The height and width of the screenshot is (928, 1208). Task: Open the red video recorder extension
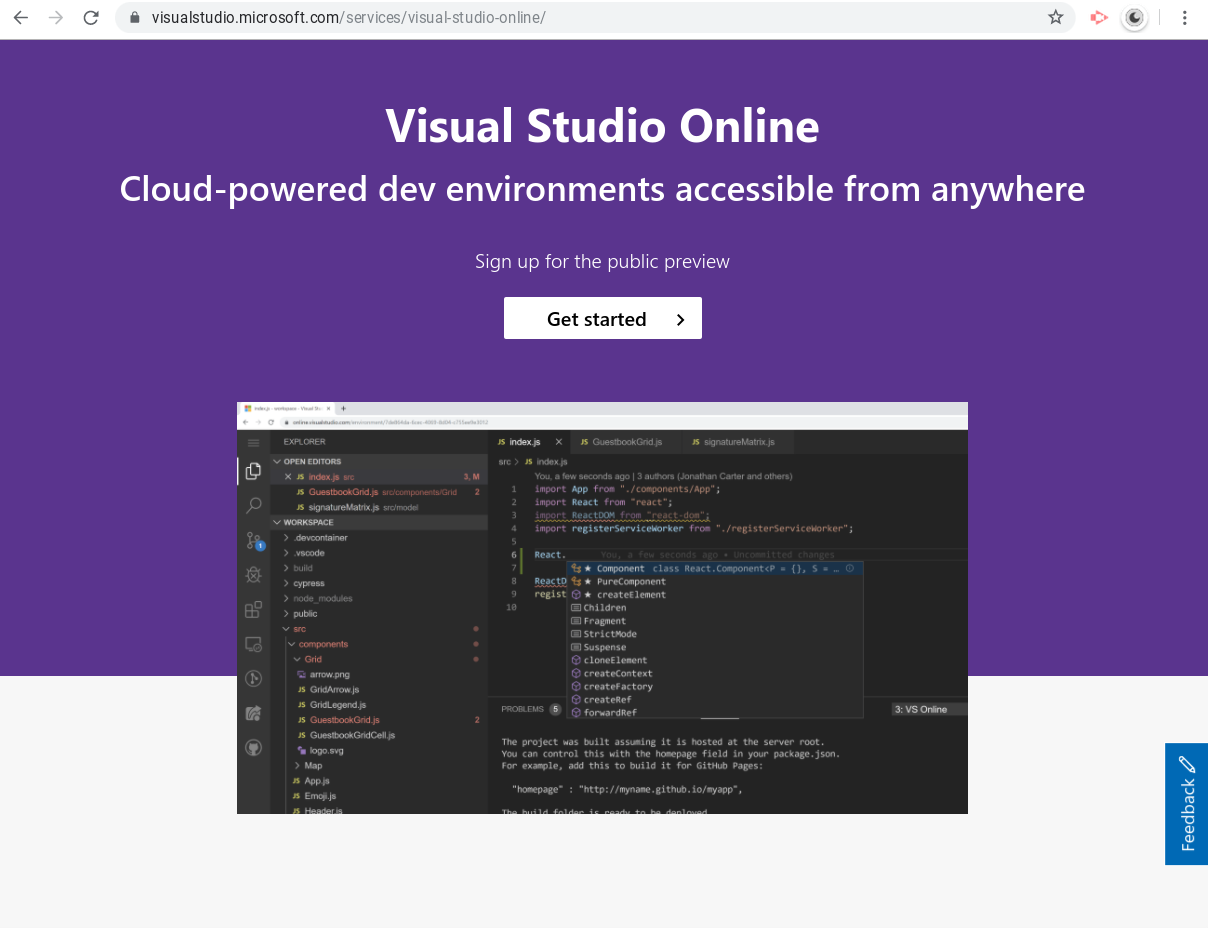[x=1099, y=17]
